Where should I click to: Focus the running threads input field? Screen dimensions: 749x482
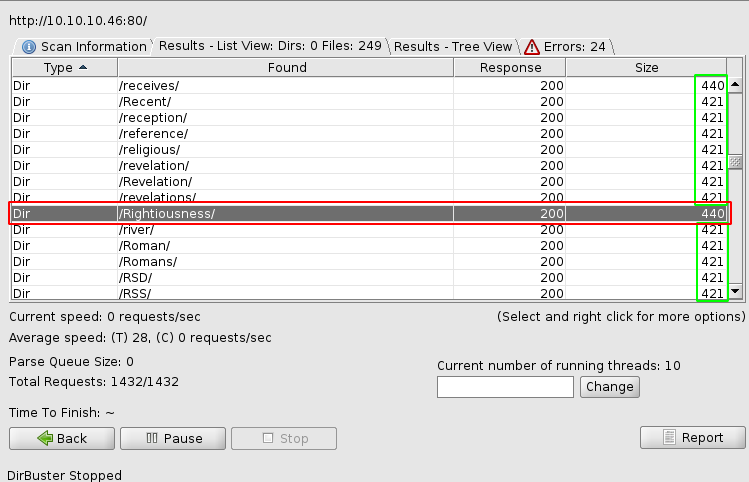(x=505, y=386)
